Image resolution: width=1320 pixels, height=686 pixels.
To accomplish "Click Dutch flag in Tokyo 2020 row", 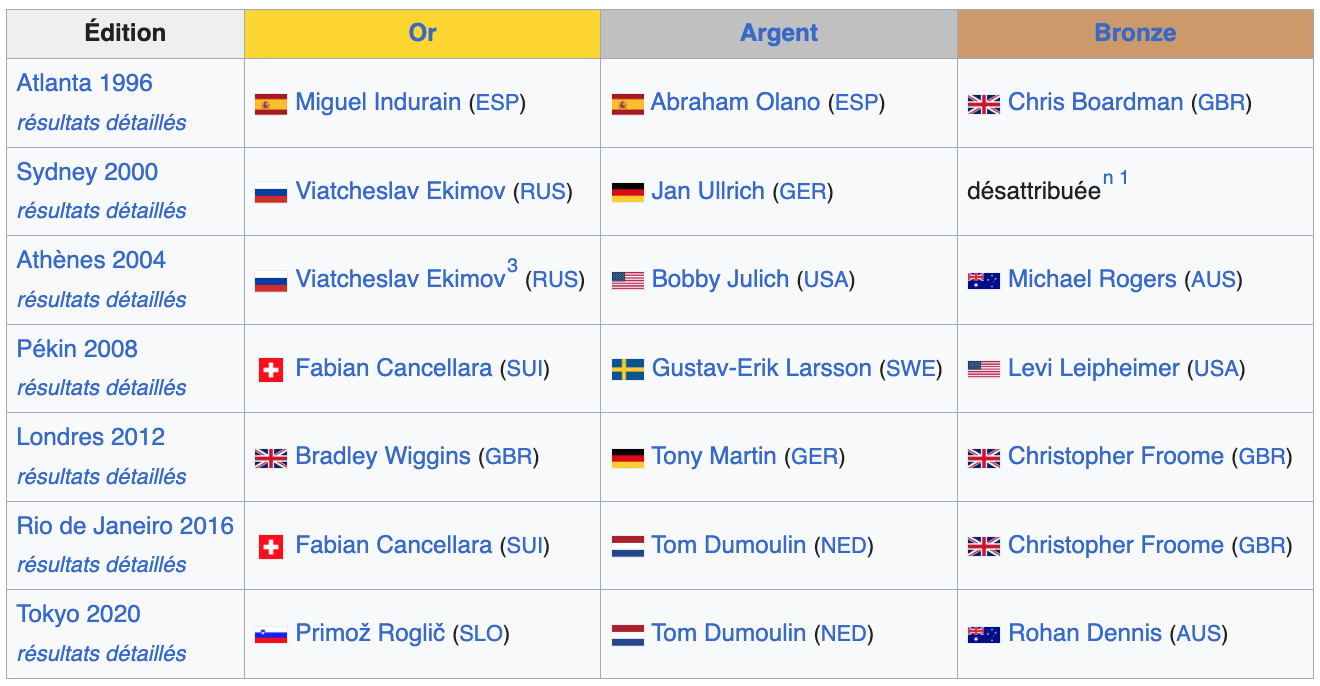I will 627,634.
